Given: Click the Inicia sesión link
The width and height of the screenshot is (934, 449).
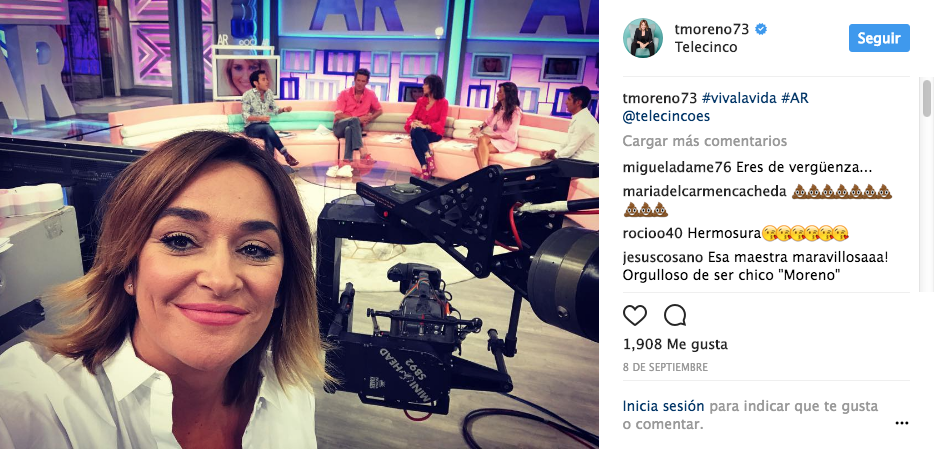Looking at the screenshot, I should (x=664, y=406).
